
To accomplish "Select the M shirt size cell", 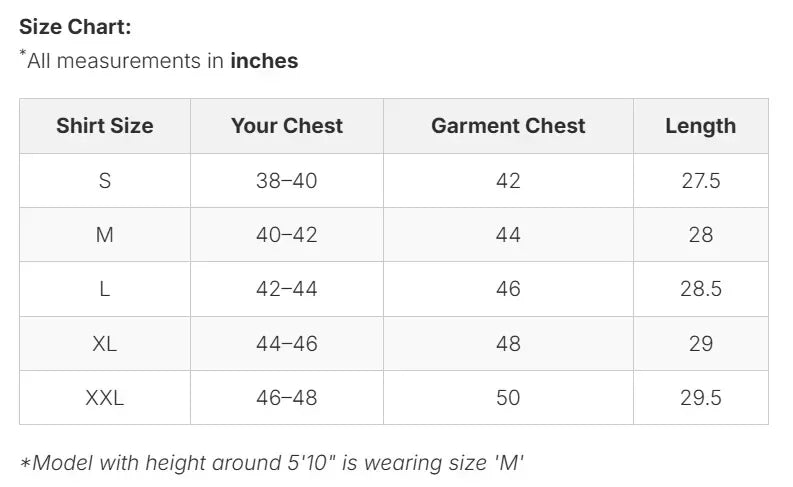I will (105, 235).
